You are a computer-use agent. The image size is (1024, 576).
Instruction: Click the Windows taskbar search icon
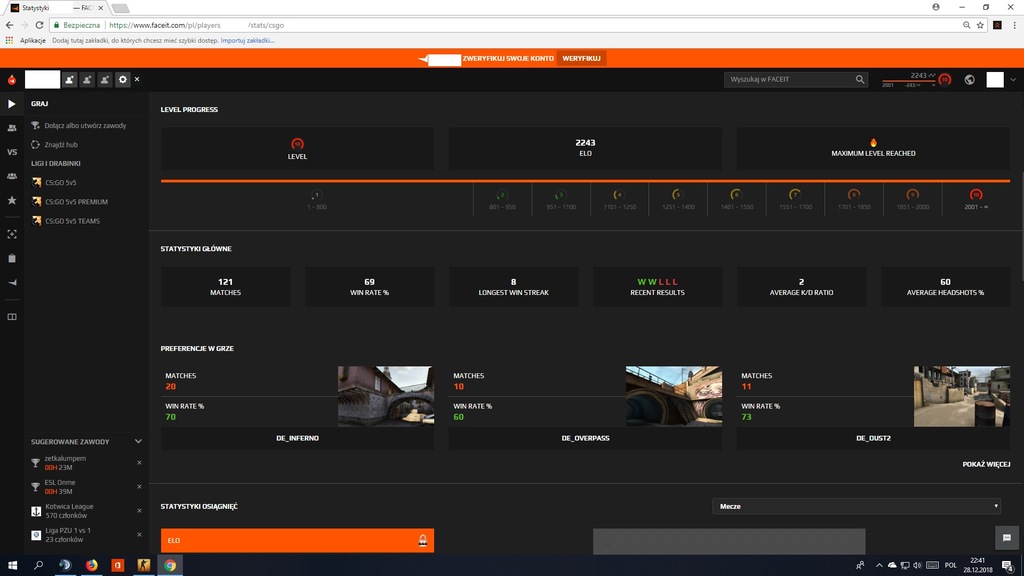[x=39, y=565]
